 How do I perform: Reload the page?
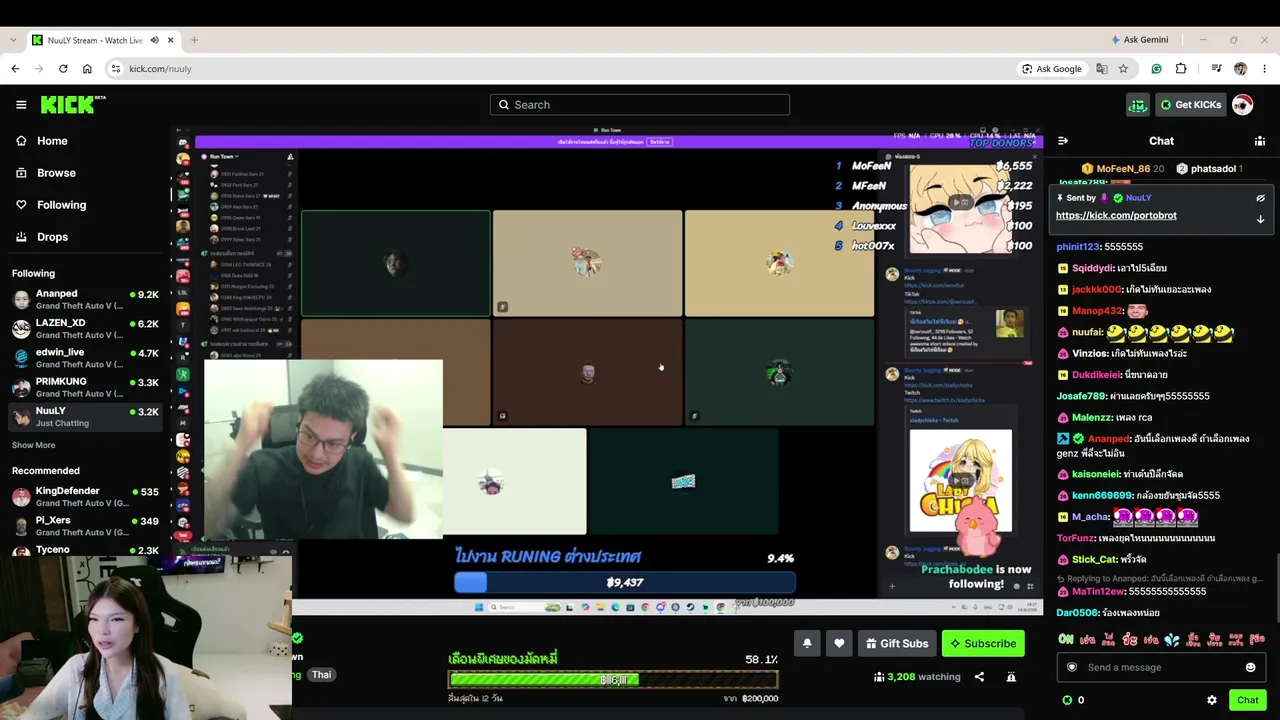click(63, 69)
